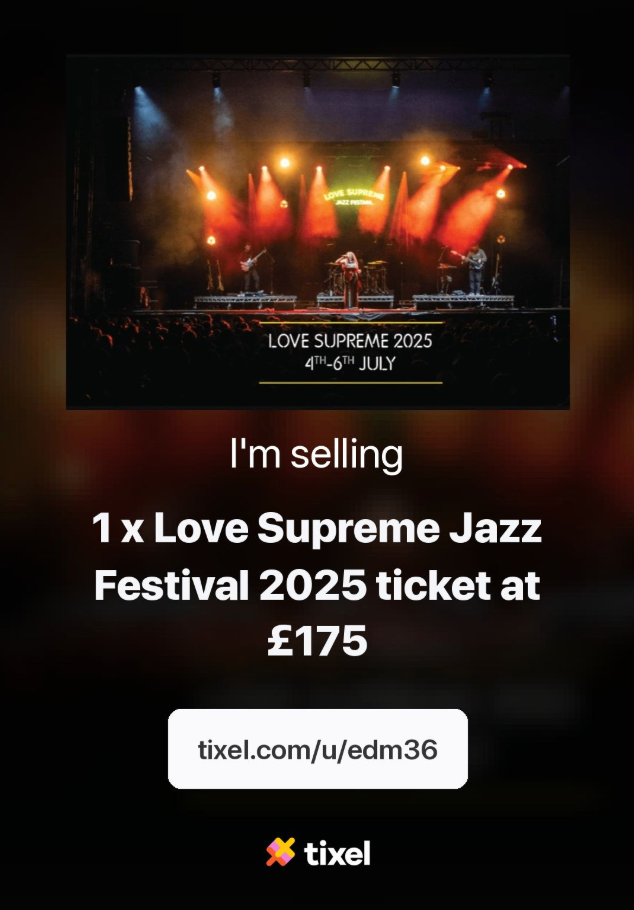This screenshot has width=634, height=910.
Task: Click the tixel wordmark at the bottom
Action: coord(337,853)
